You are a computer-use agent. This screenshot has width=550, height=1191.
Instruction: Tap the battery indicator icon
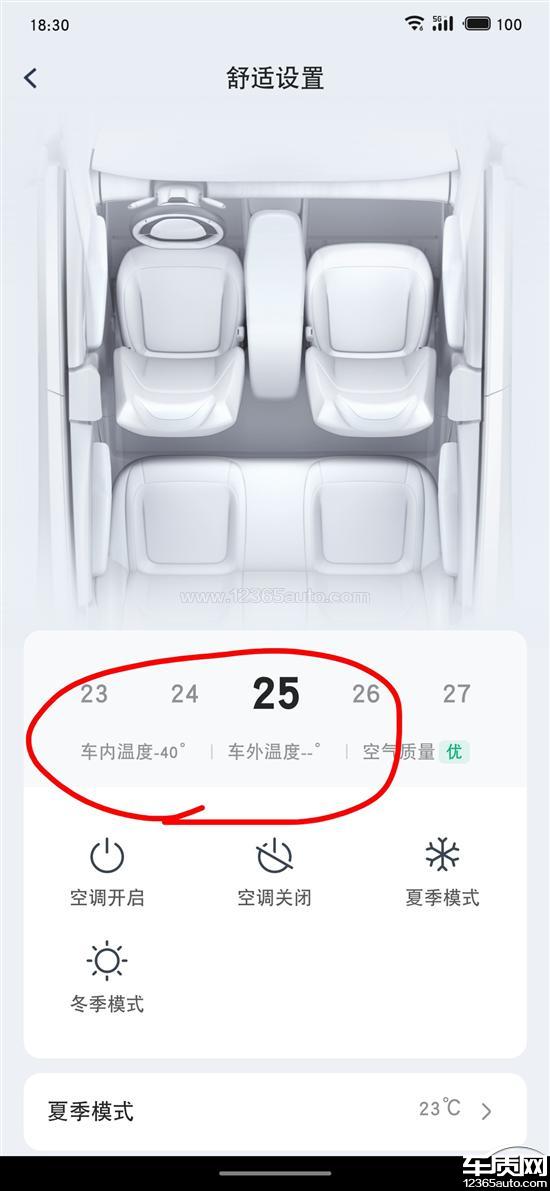[478, 24]
